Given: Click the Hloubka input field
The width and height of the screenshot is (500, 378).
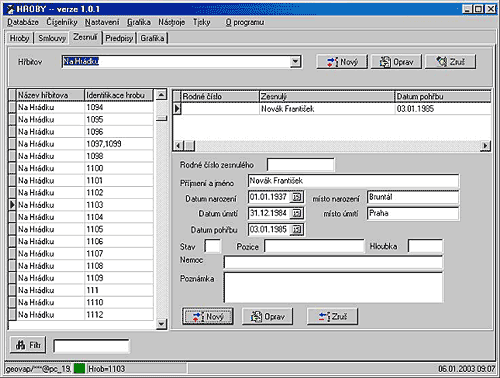Looking at the screenshot, I should pyautogui.click(x=425, y=247).
